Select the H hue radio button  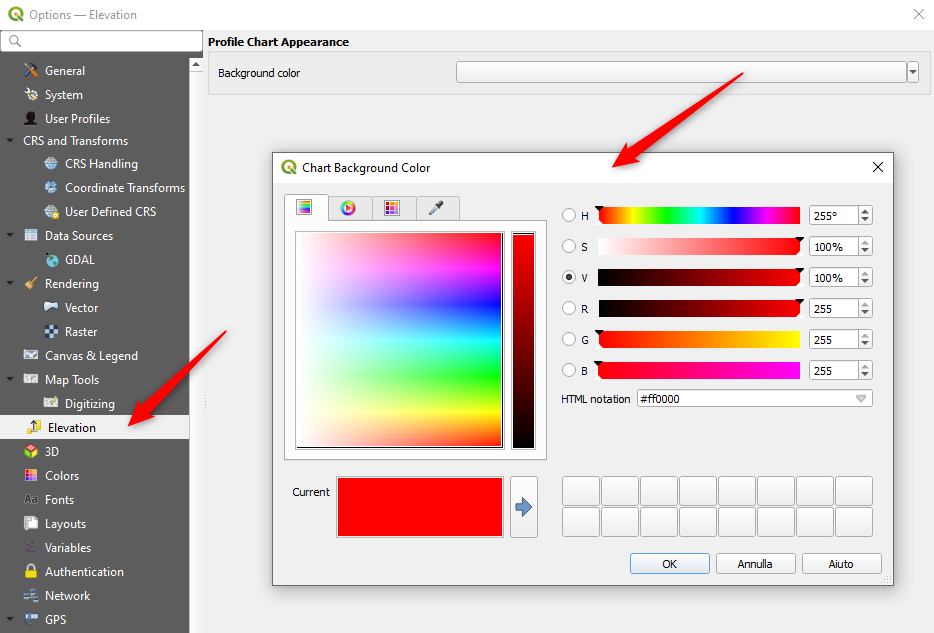coord(569,216)
